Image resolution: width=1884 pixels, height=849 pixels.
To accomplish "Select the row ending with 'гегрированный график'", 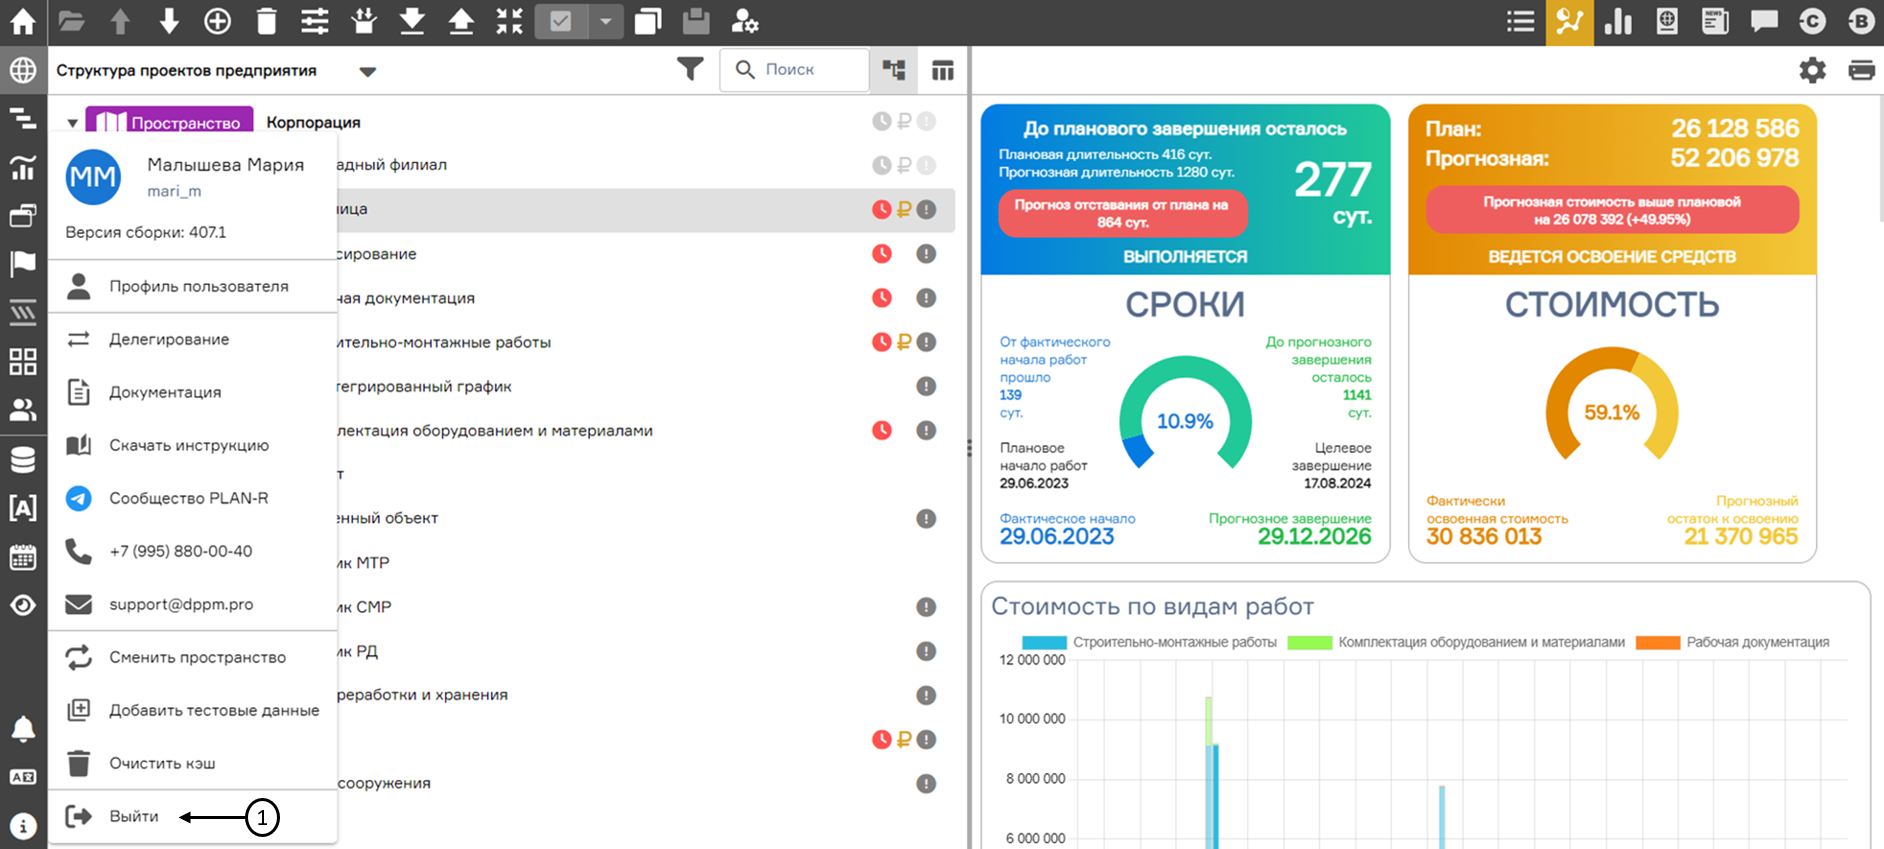I will [645, 386].
